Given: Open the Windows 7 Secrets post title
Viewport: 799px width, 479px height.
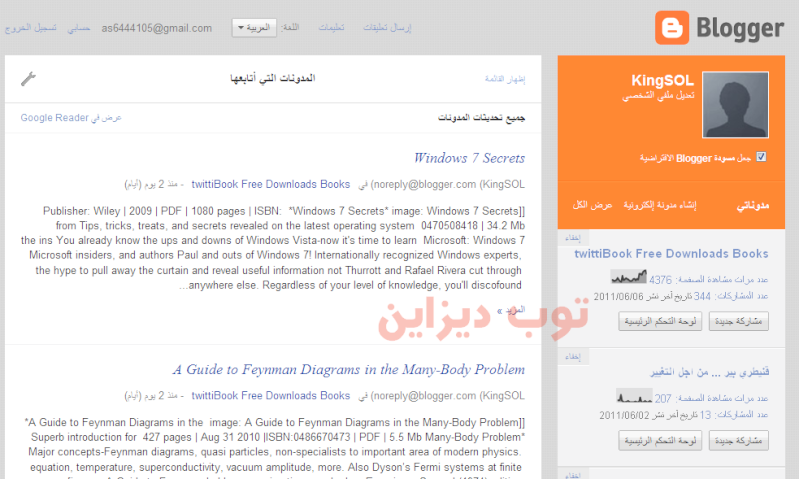Looking at the screenshot, I should [469, 158].
